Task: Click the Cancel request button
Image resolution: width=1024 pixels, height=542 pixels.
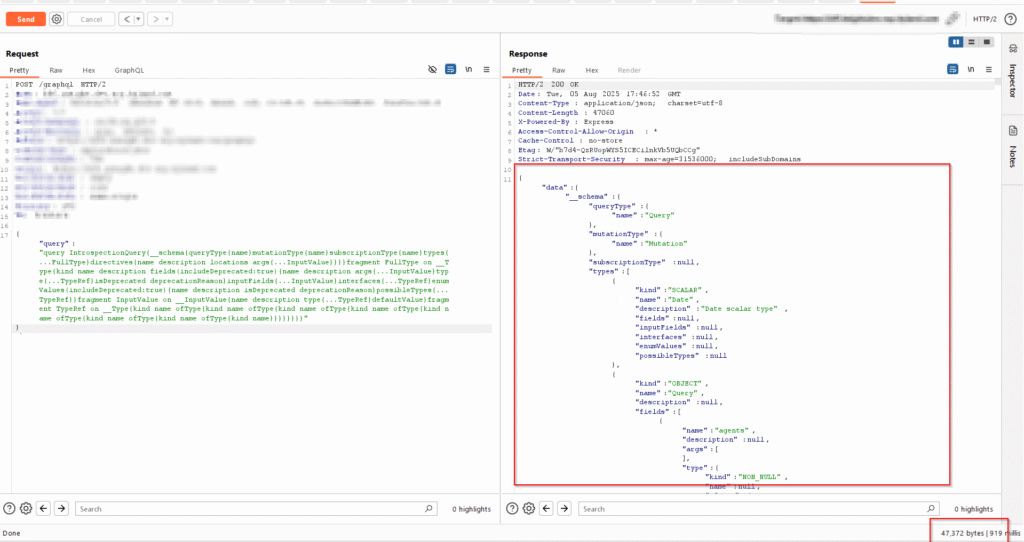Action: click(91, 19)
